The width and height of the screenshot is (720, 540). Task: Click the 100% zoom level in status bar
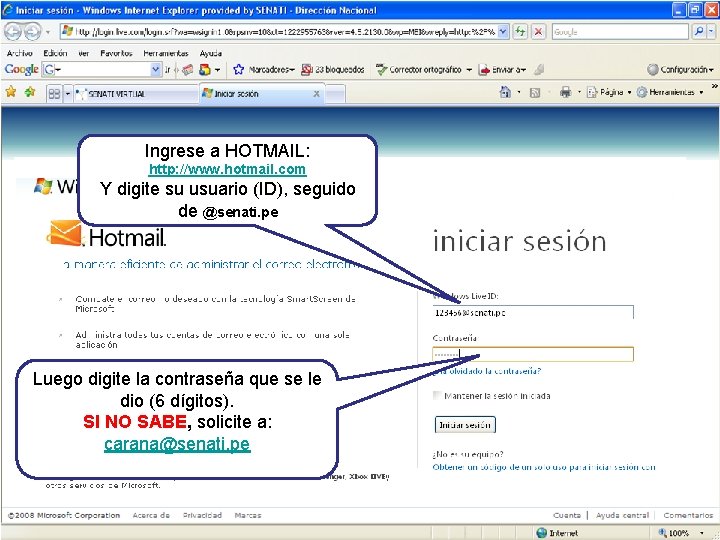678,533
